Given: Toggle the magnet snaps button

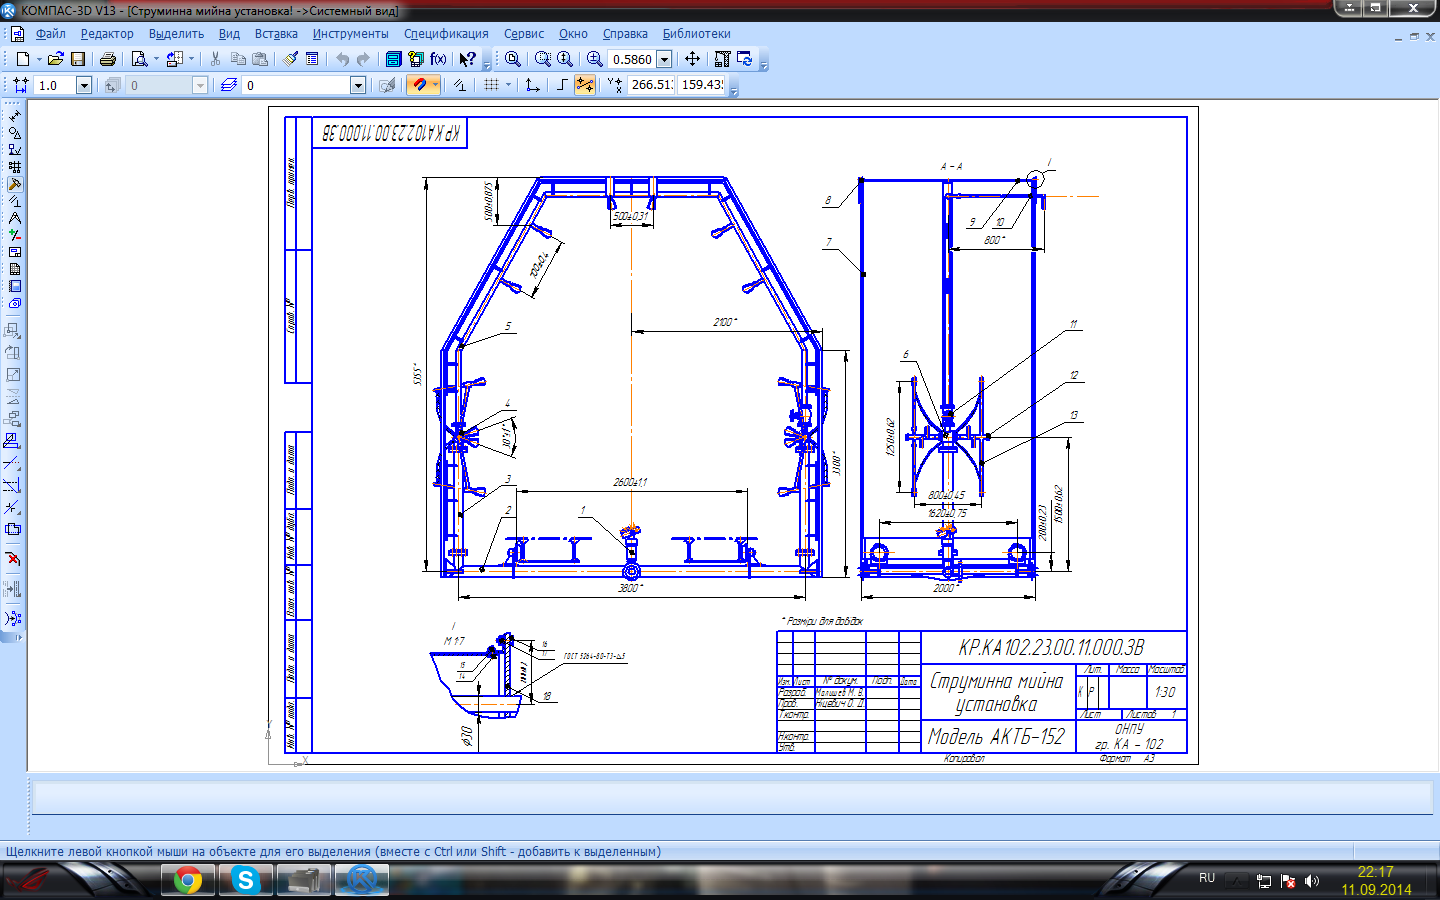Looking at the screenshot, I should pyautogui.click(x=419, y=85).
